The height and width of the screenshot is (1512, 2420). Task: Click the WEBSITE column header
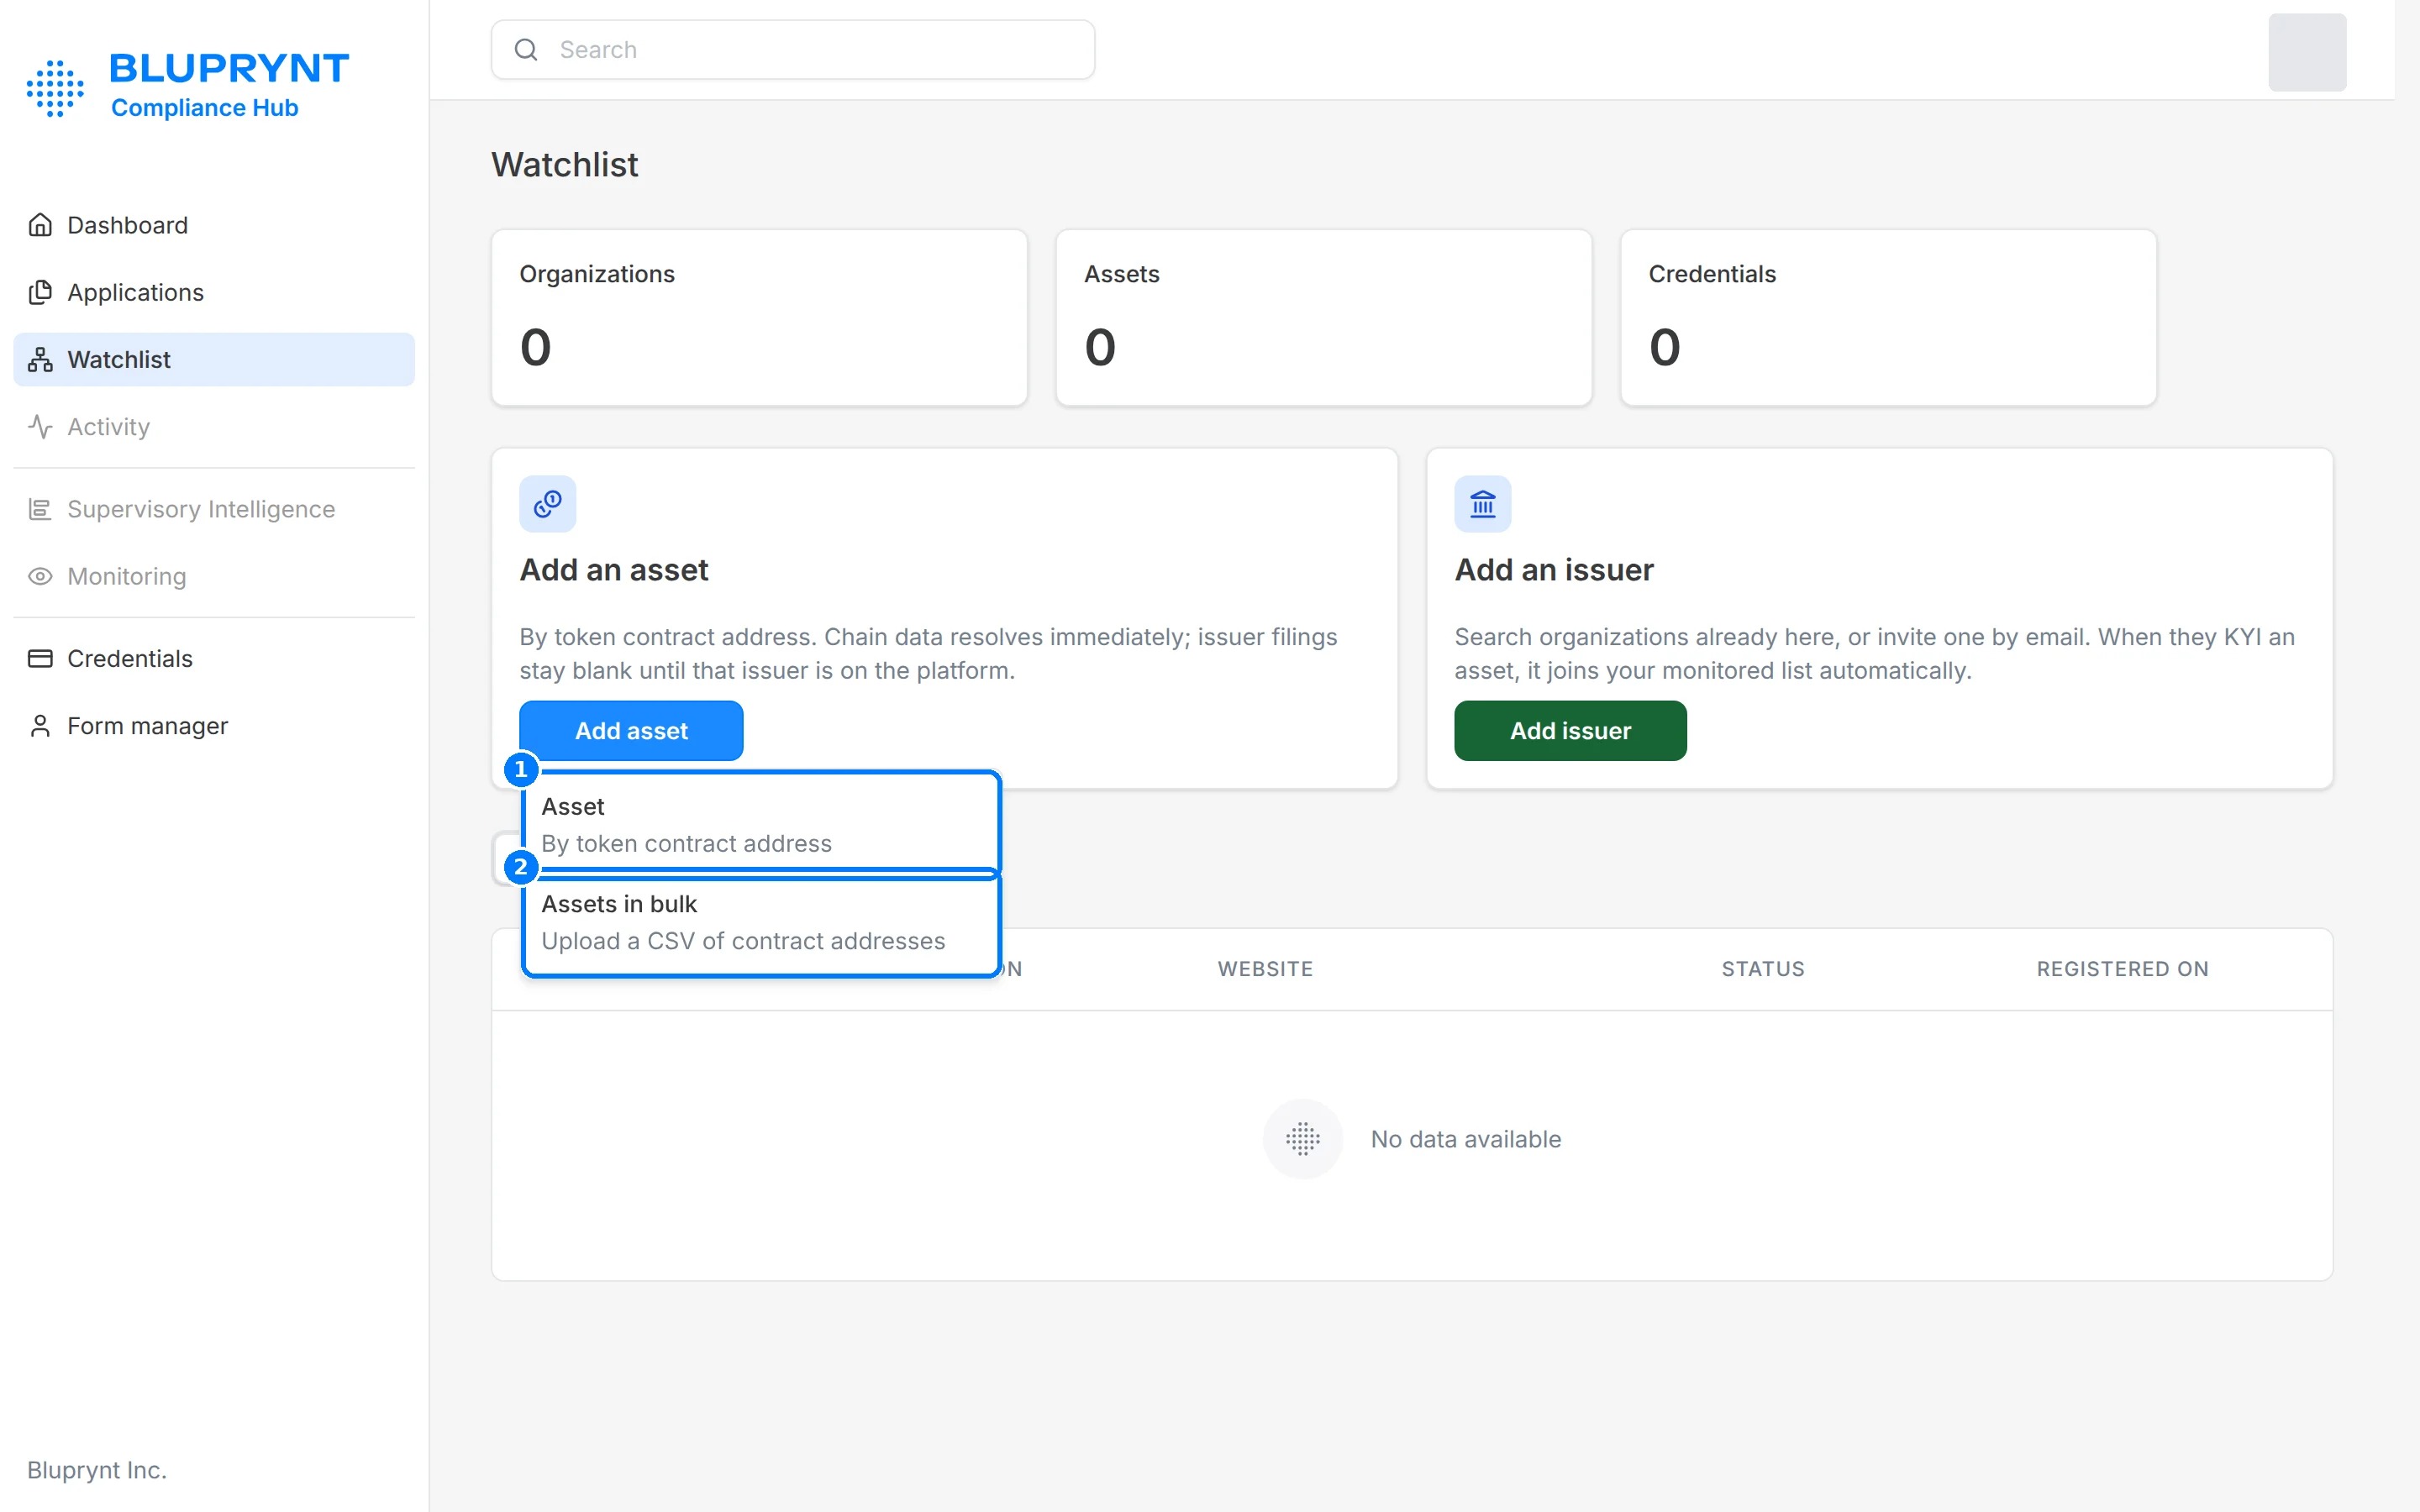[1265, 968]
